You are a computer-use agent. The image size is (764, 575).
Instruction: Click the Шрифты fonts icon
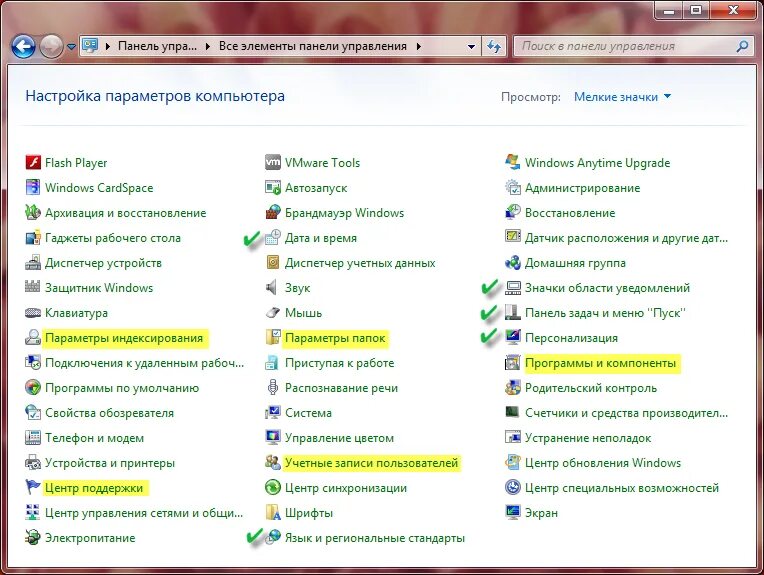(x=273, y=513)
